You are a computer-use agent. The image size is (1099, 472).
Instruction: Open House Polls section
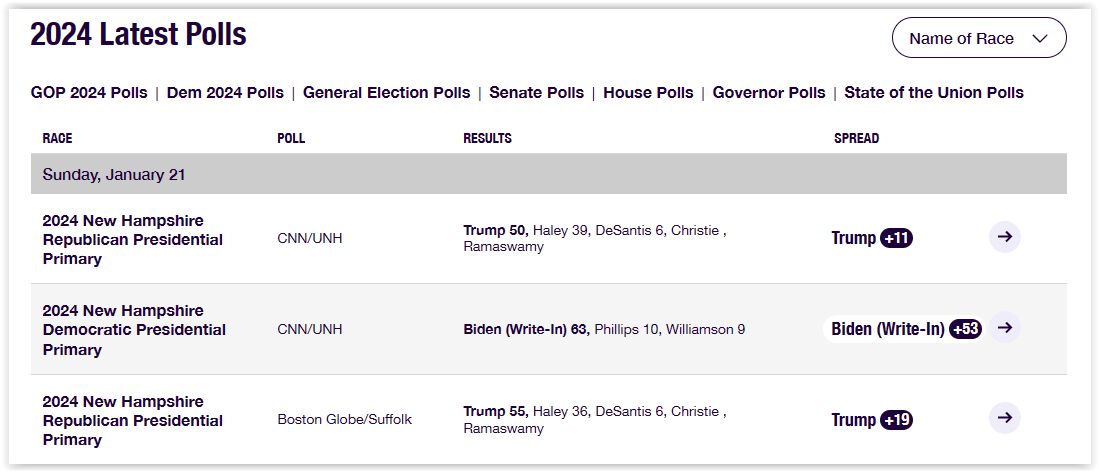tap(648, 93)
